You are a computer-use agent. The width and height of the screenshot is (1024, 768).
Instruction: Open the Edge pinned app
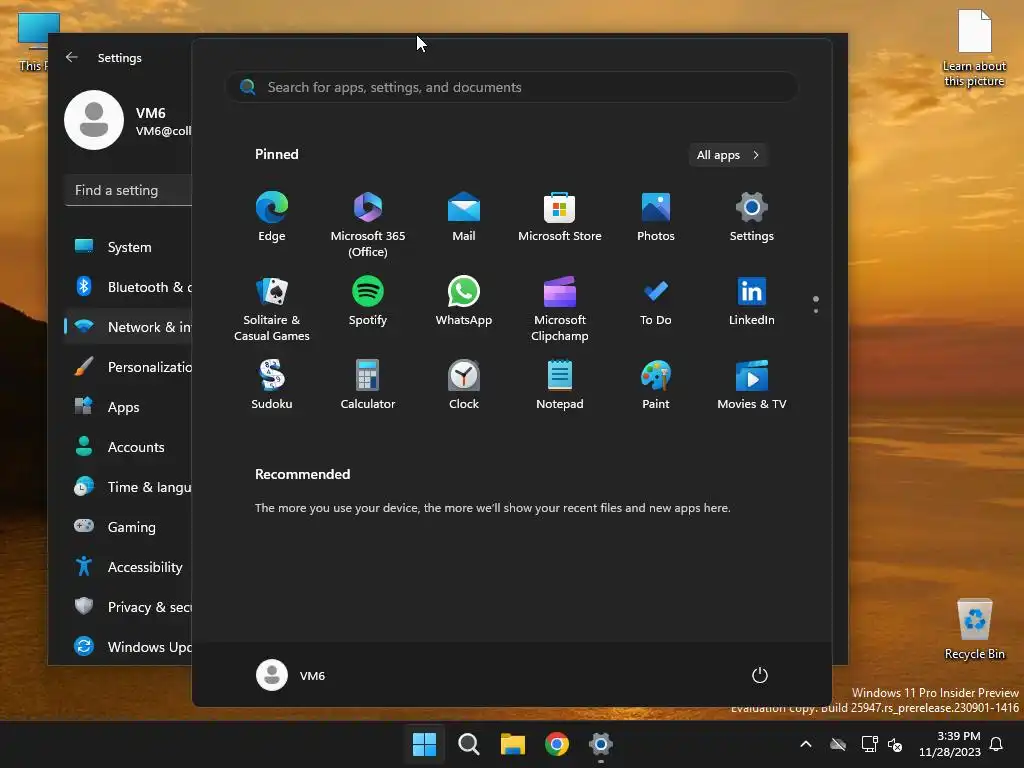tap(272, 217)
